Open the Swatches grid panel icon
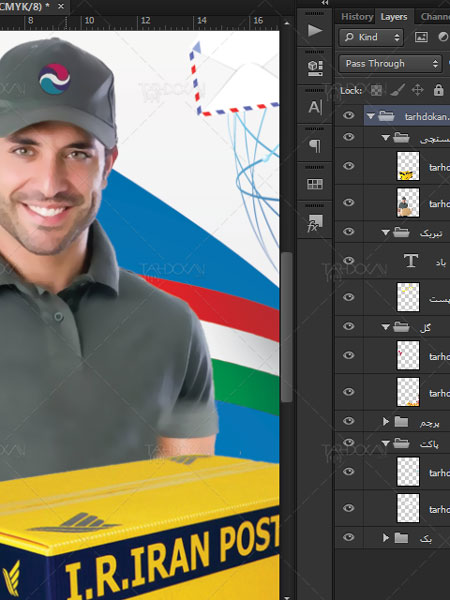Screen dimensions: 450x600 (315, 184)
